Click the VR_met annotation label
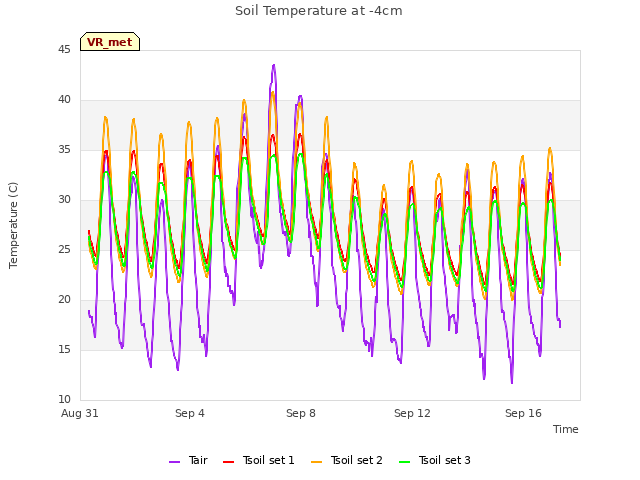This screenshot has width=640, height=480. [110, 42]
